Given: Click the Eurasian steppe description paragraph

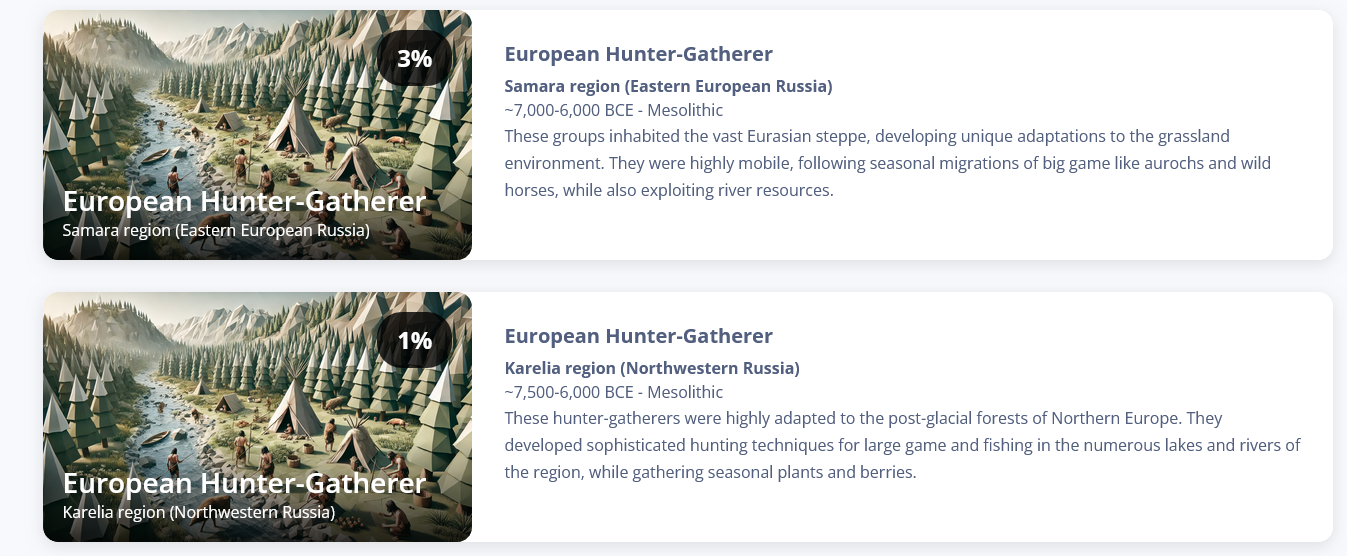Looking at the screenshot, I should pyautogui.click(x=888, y=163).
